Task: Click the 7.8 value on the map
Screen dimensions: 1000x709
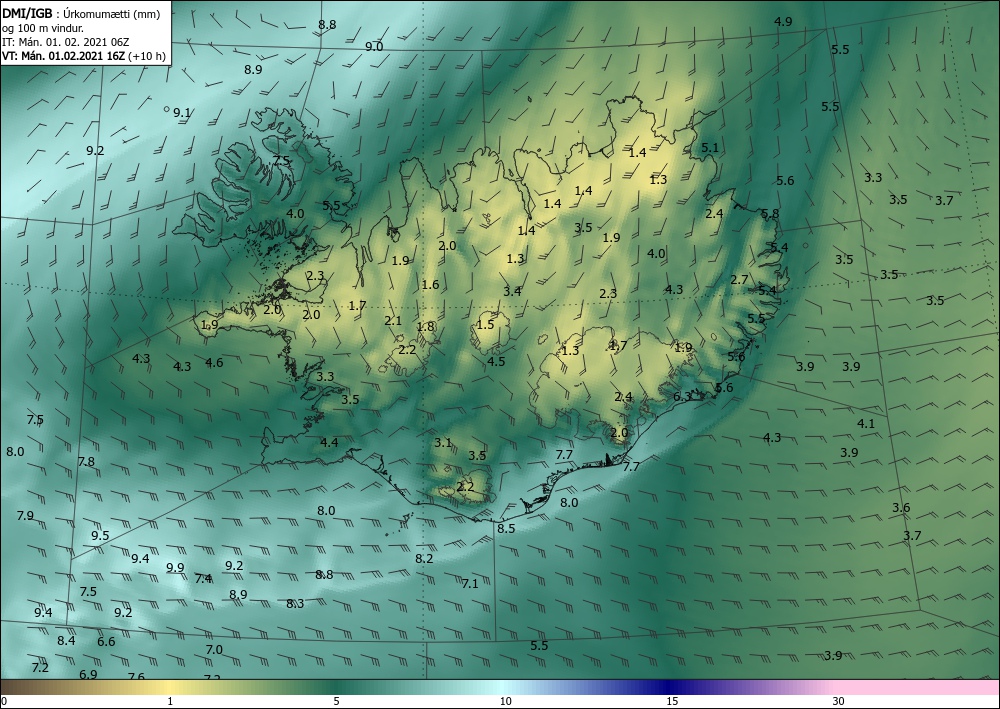Action: pos(86,462)
